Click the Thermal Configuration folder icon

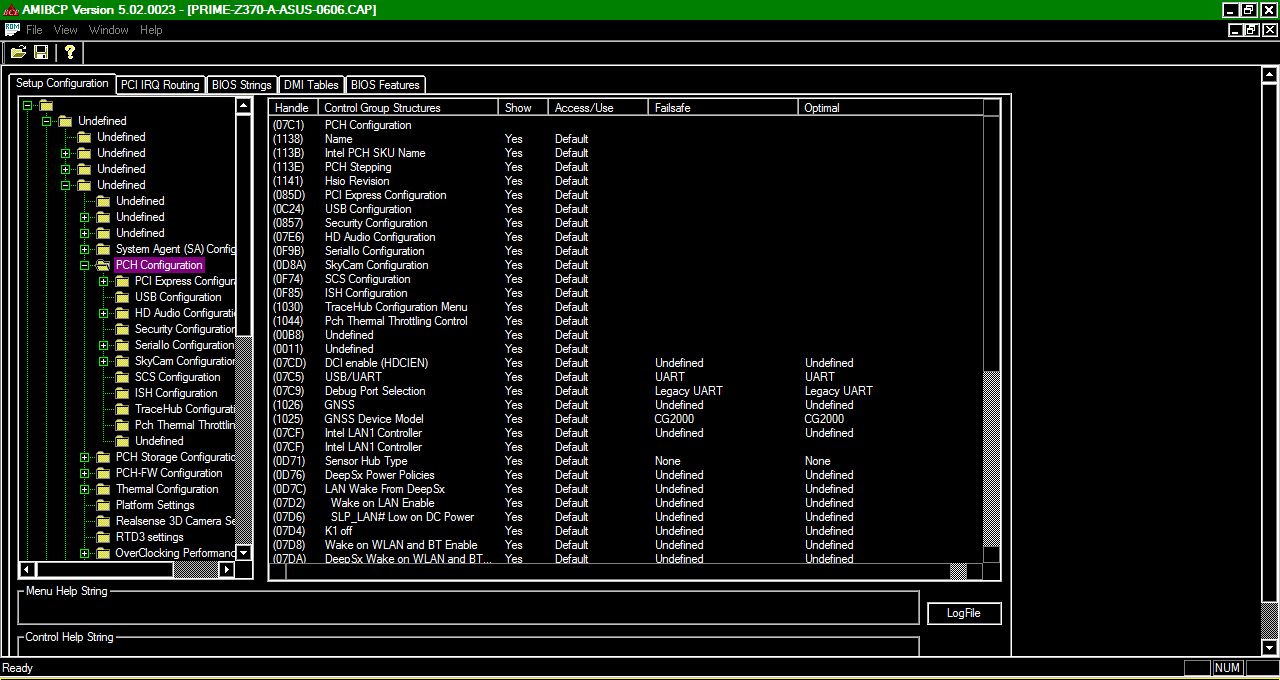point(102,489)
